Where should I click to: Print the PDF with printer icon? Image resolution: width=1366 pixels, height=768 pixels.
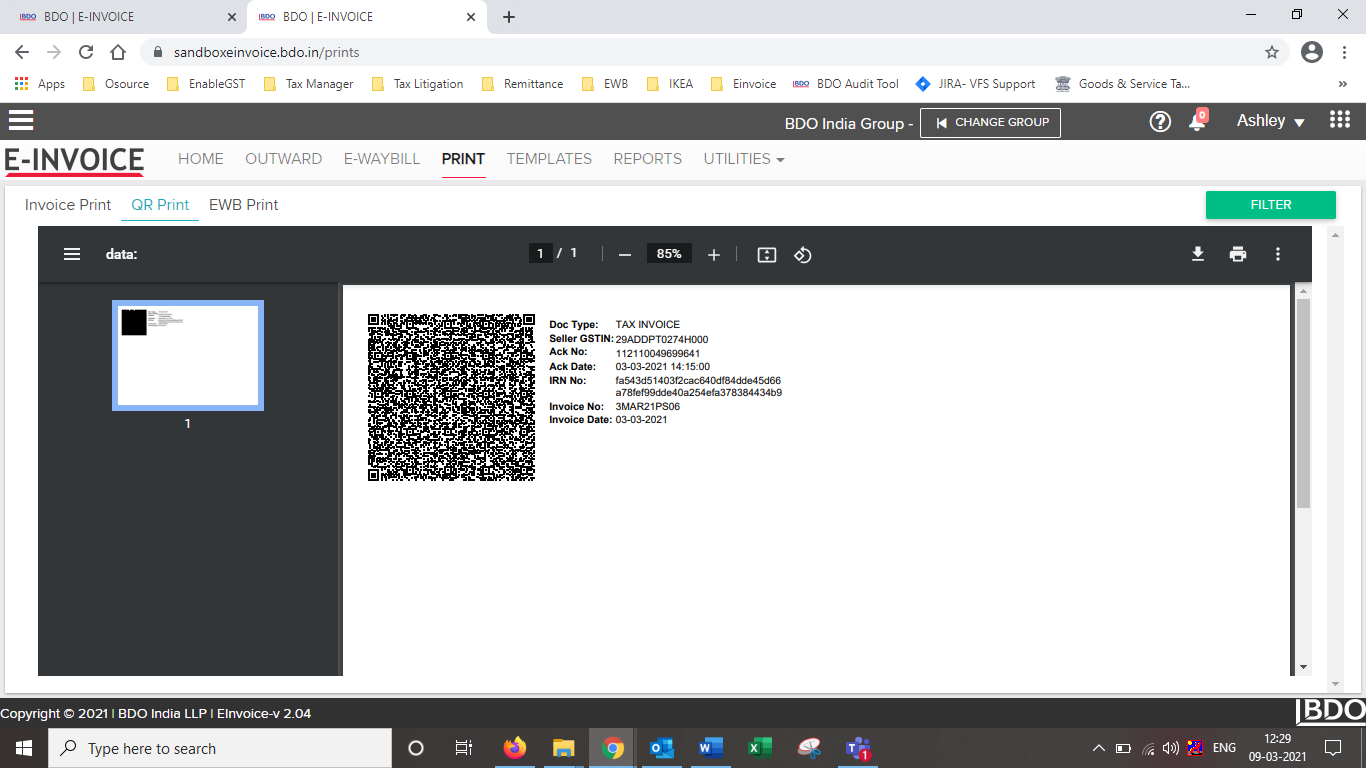(x=1238, y=254)
